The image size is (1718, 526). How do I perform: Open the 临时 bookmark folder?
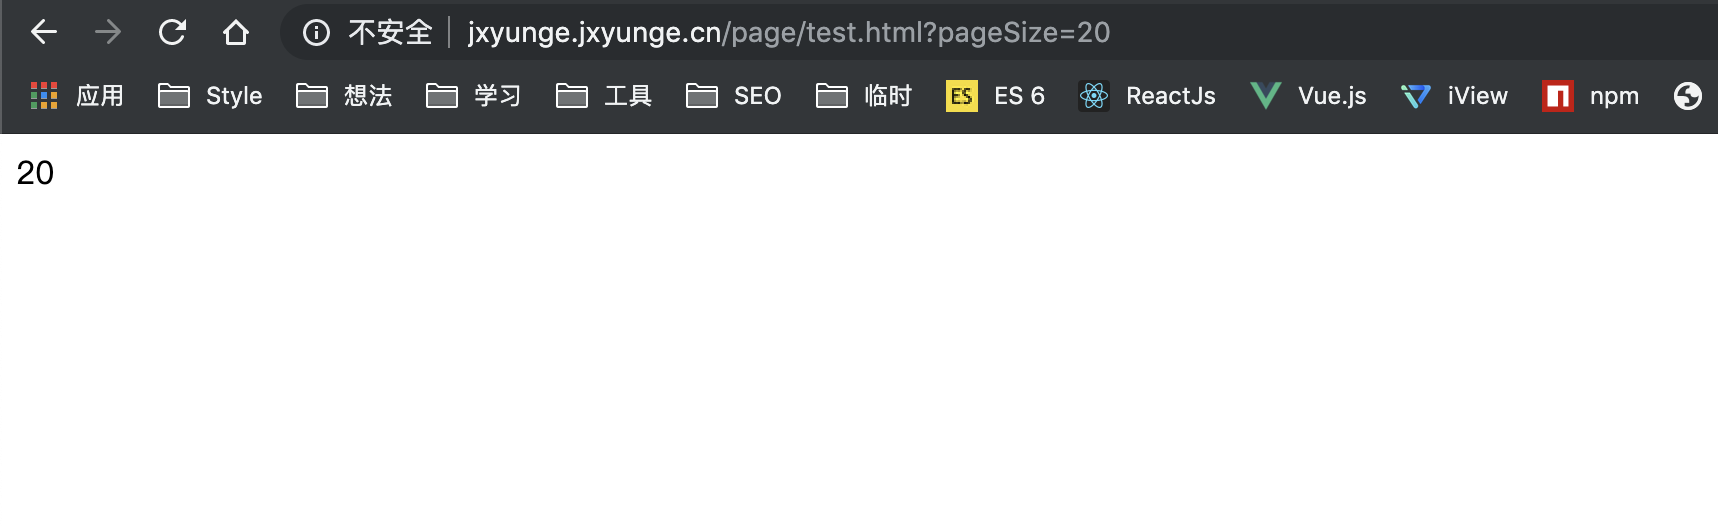pyautogui.click(x=864, y=96)
